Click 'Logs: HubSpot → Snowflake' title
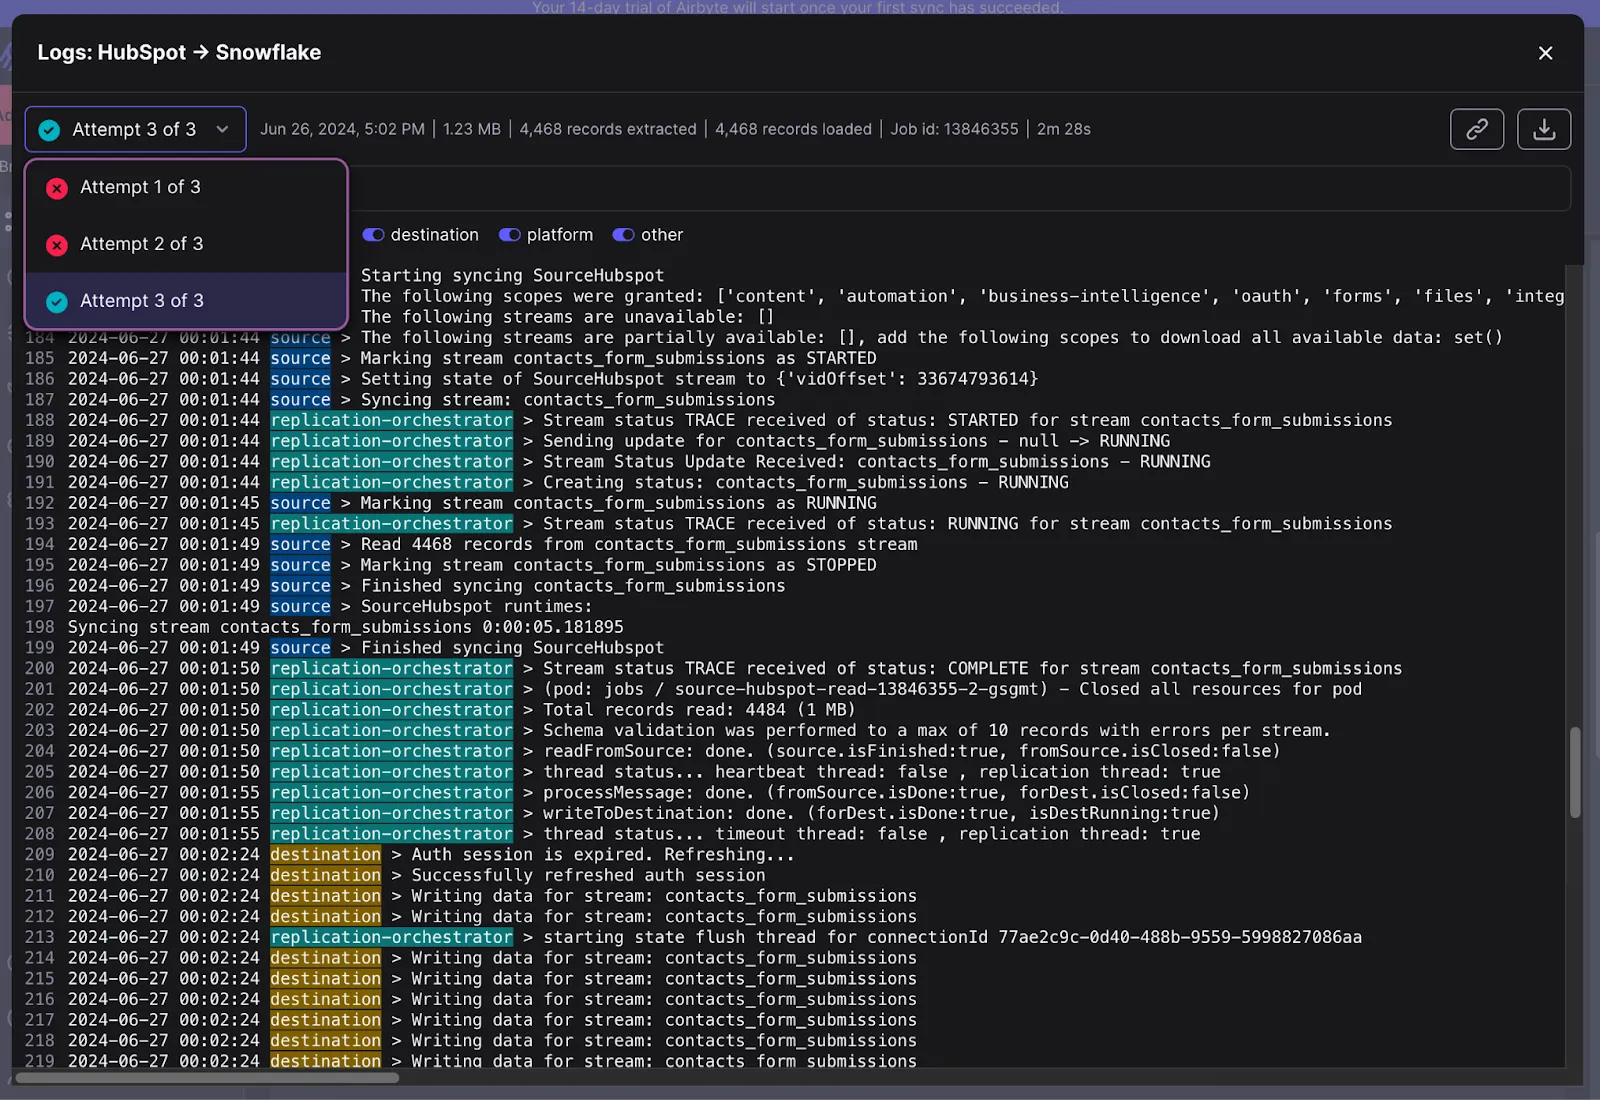Viewport: 1600px width, 1100px height. [179, 53]
